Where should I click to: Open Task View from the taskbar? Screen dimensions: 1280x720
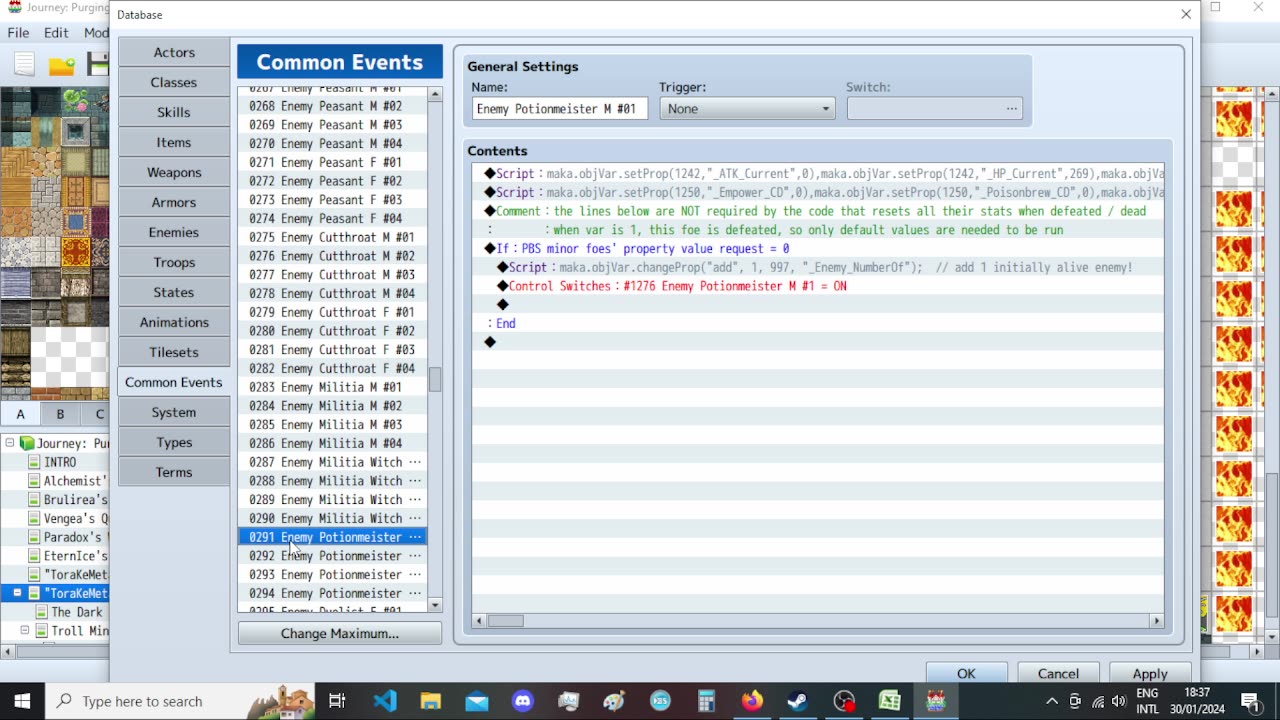(x=337, y=701)
